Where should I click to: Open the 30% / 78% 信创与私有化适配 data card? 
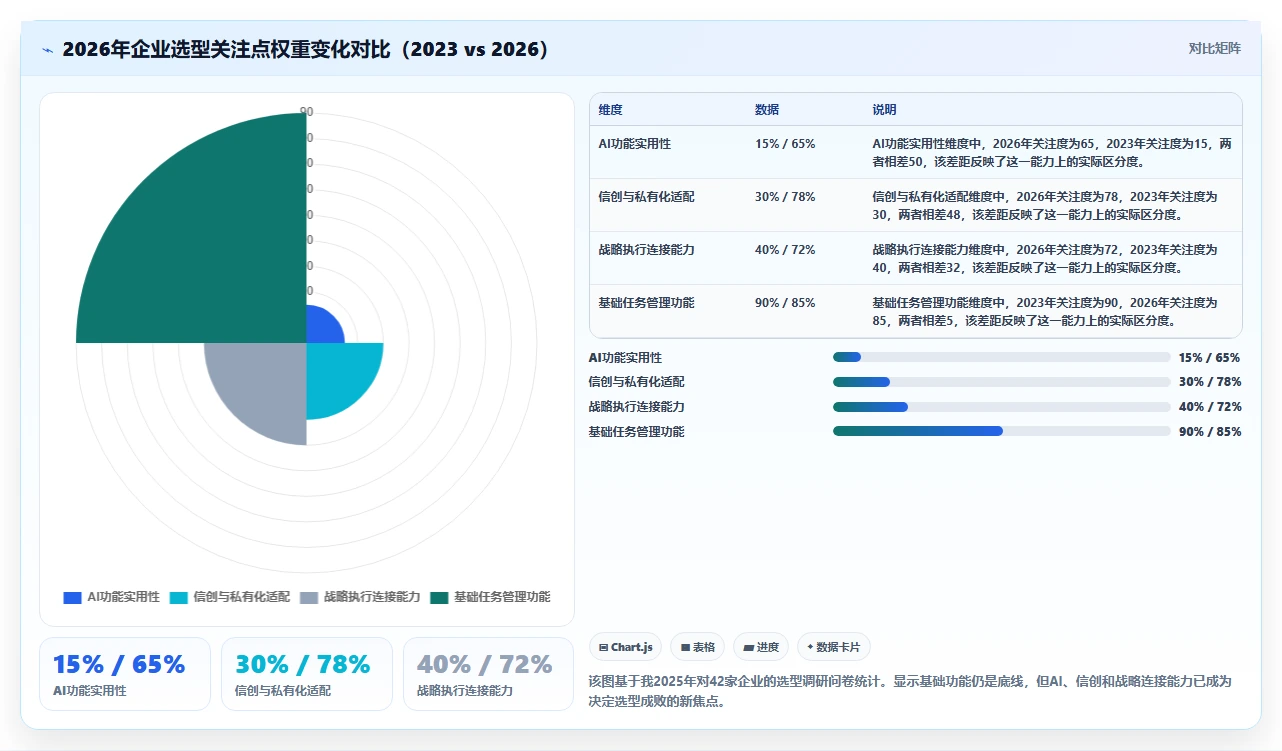(307, 674)
